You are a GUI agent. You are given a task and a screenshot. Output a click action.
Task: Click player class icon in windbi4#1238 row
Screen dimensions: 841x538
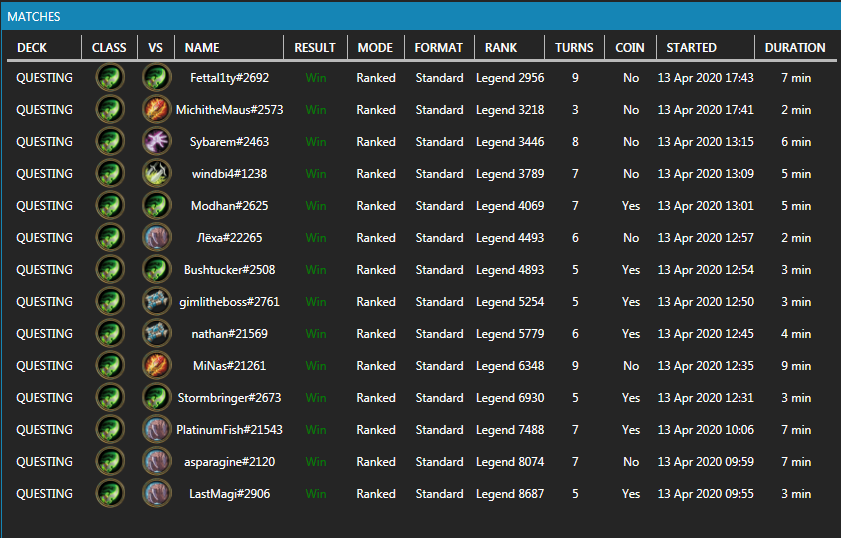110,174
